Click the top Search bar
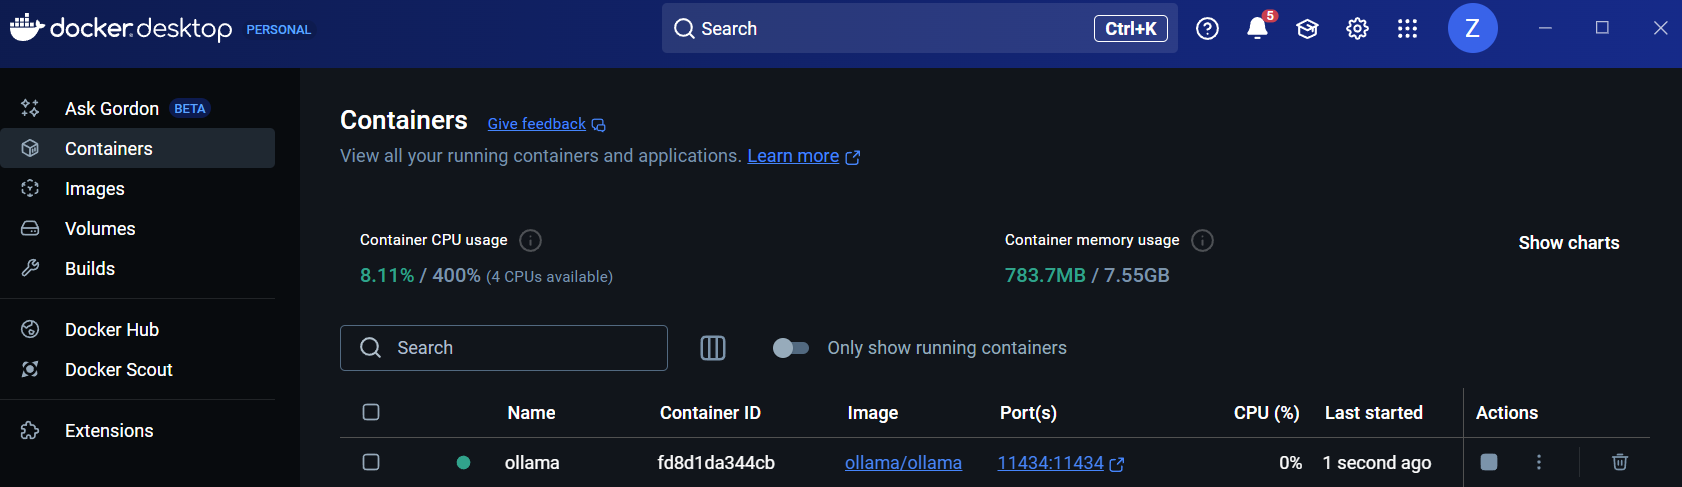The height and width of the screenshot is (487, 1682). (x=919, y=28)
